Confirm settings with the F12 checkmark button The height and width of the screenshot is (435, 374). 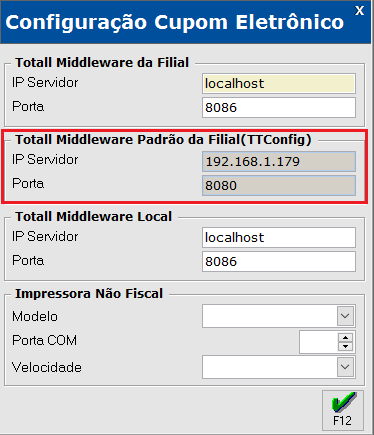(343, 411)
